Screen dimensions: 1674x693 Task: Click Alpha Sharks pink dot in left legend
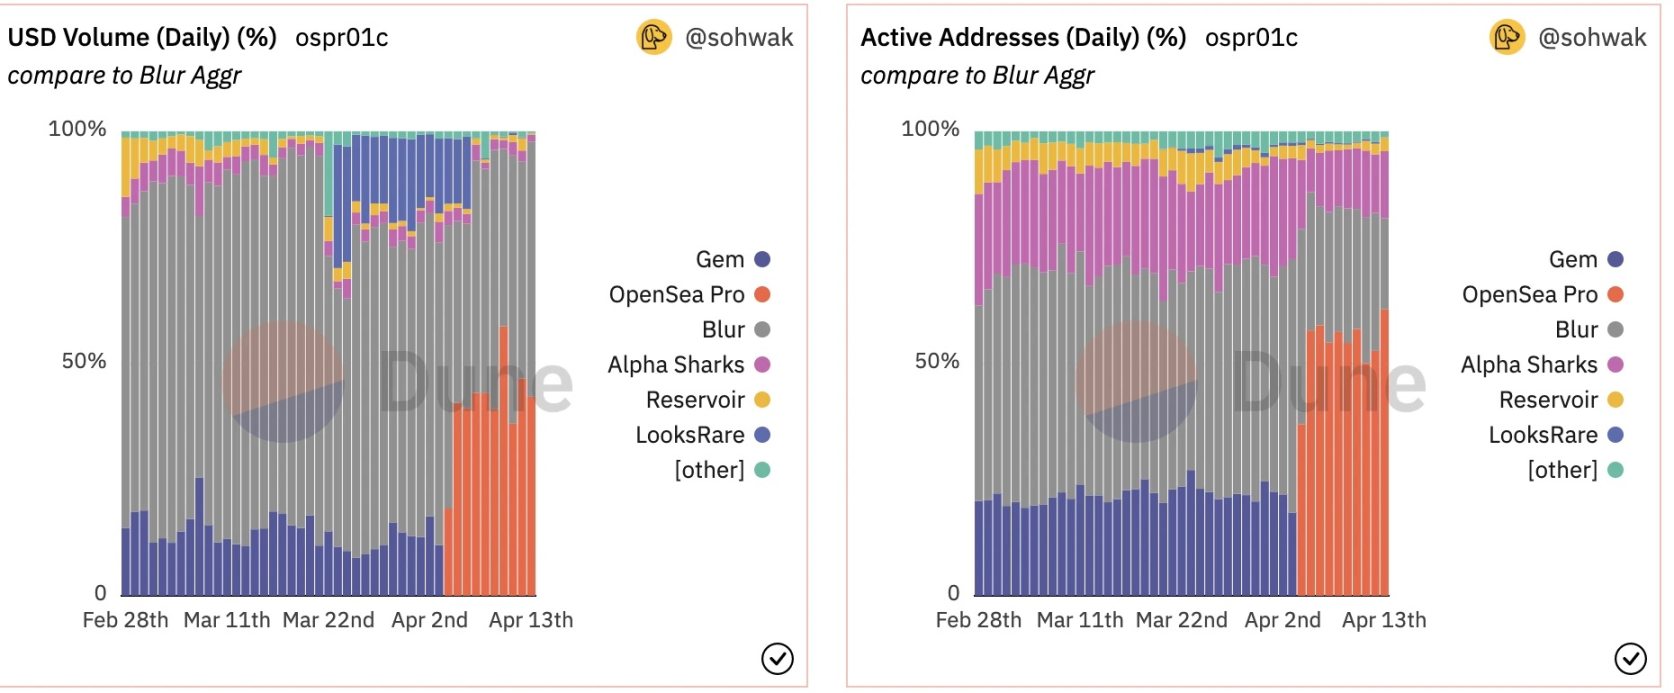(x=762, y=365)
